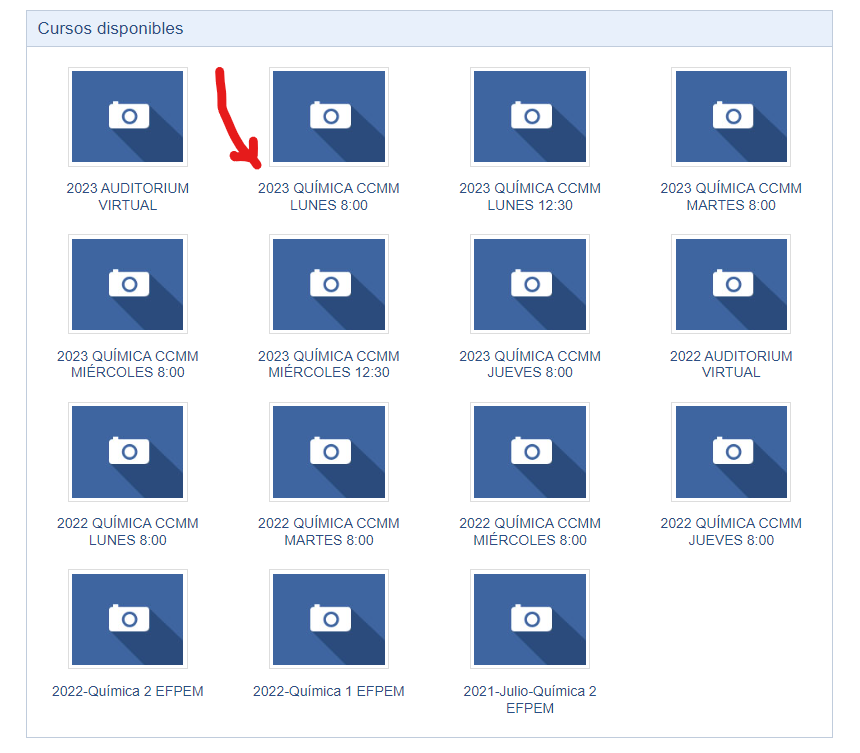Image resolution: width=860 pixels, height=753 pixels.
Task: Open the 2023 AUDITORIUM VIRTUAL title link
Action: click(128, 196)
